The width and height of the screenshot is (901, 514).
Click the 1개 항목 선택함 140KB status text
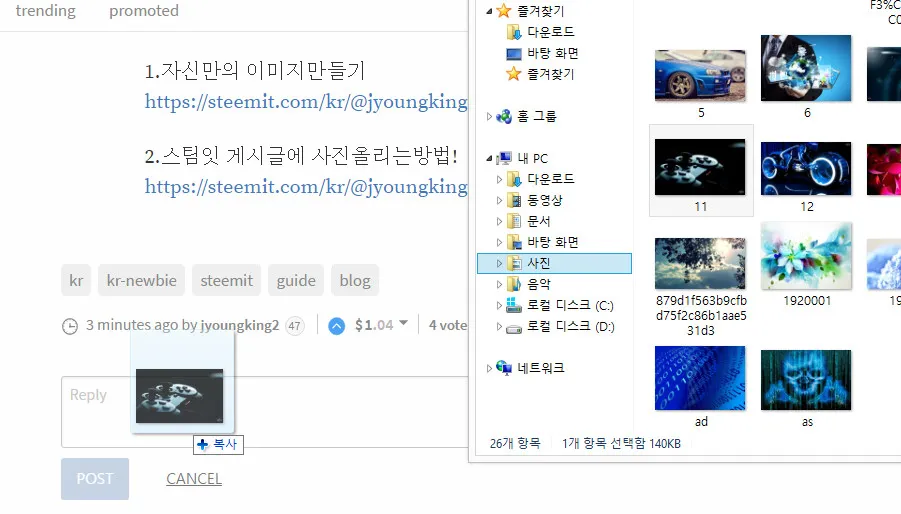pyautogui.click(x=621, y=443)
